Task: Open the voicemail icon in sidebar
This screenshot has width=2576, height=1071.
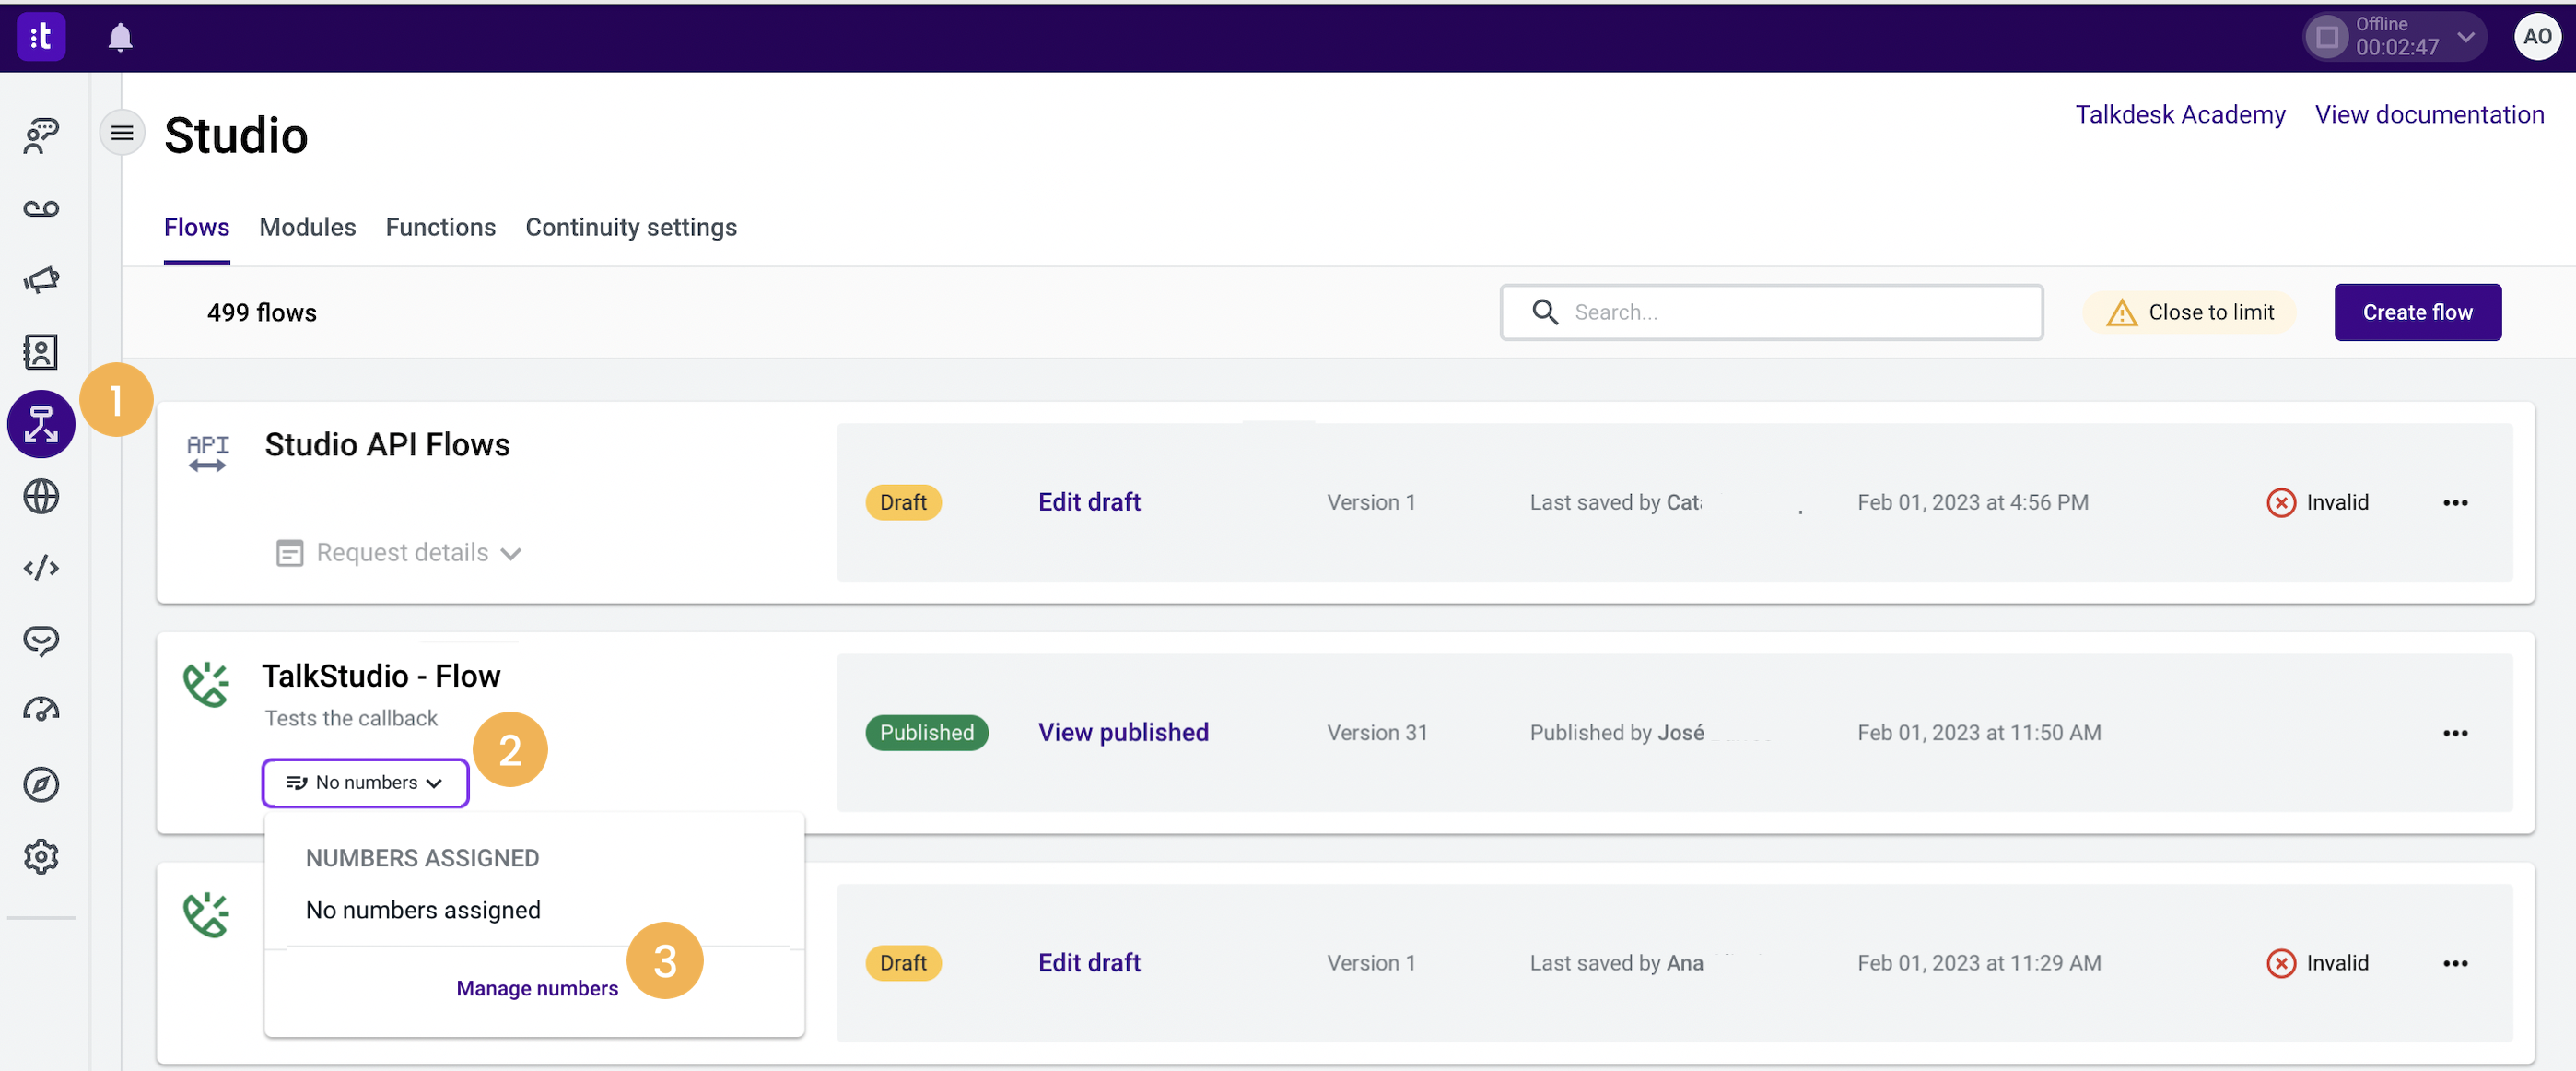Action: pos(41,208)
